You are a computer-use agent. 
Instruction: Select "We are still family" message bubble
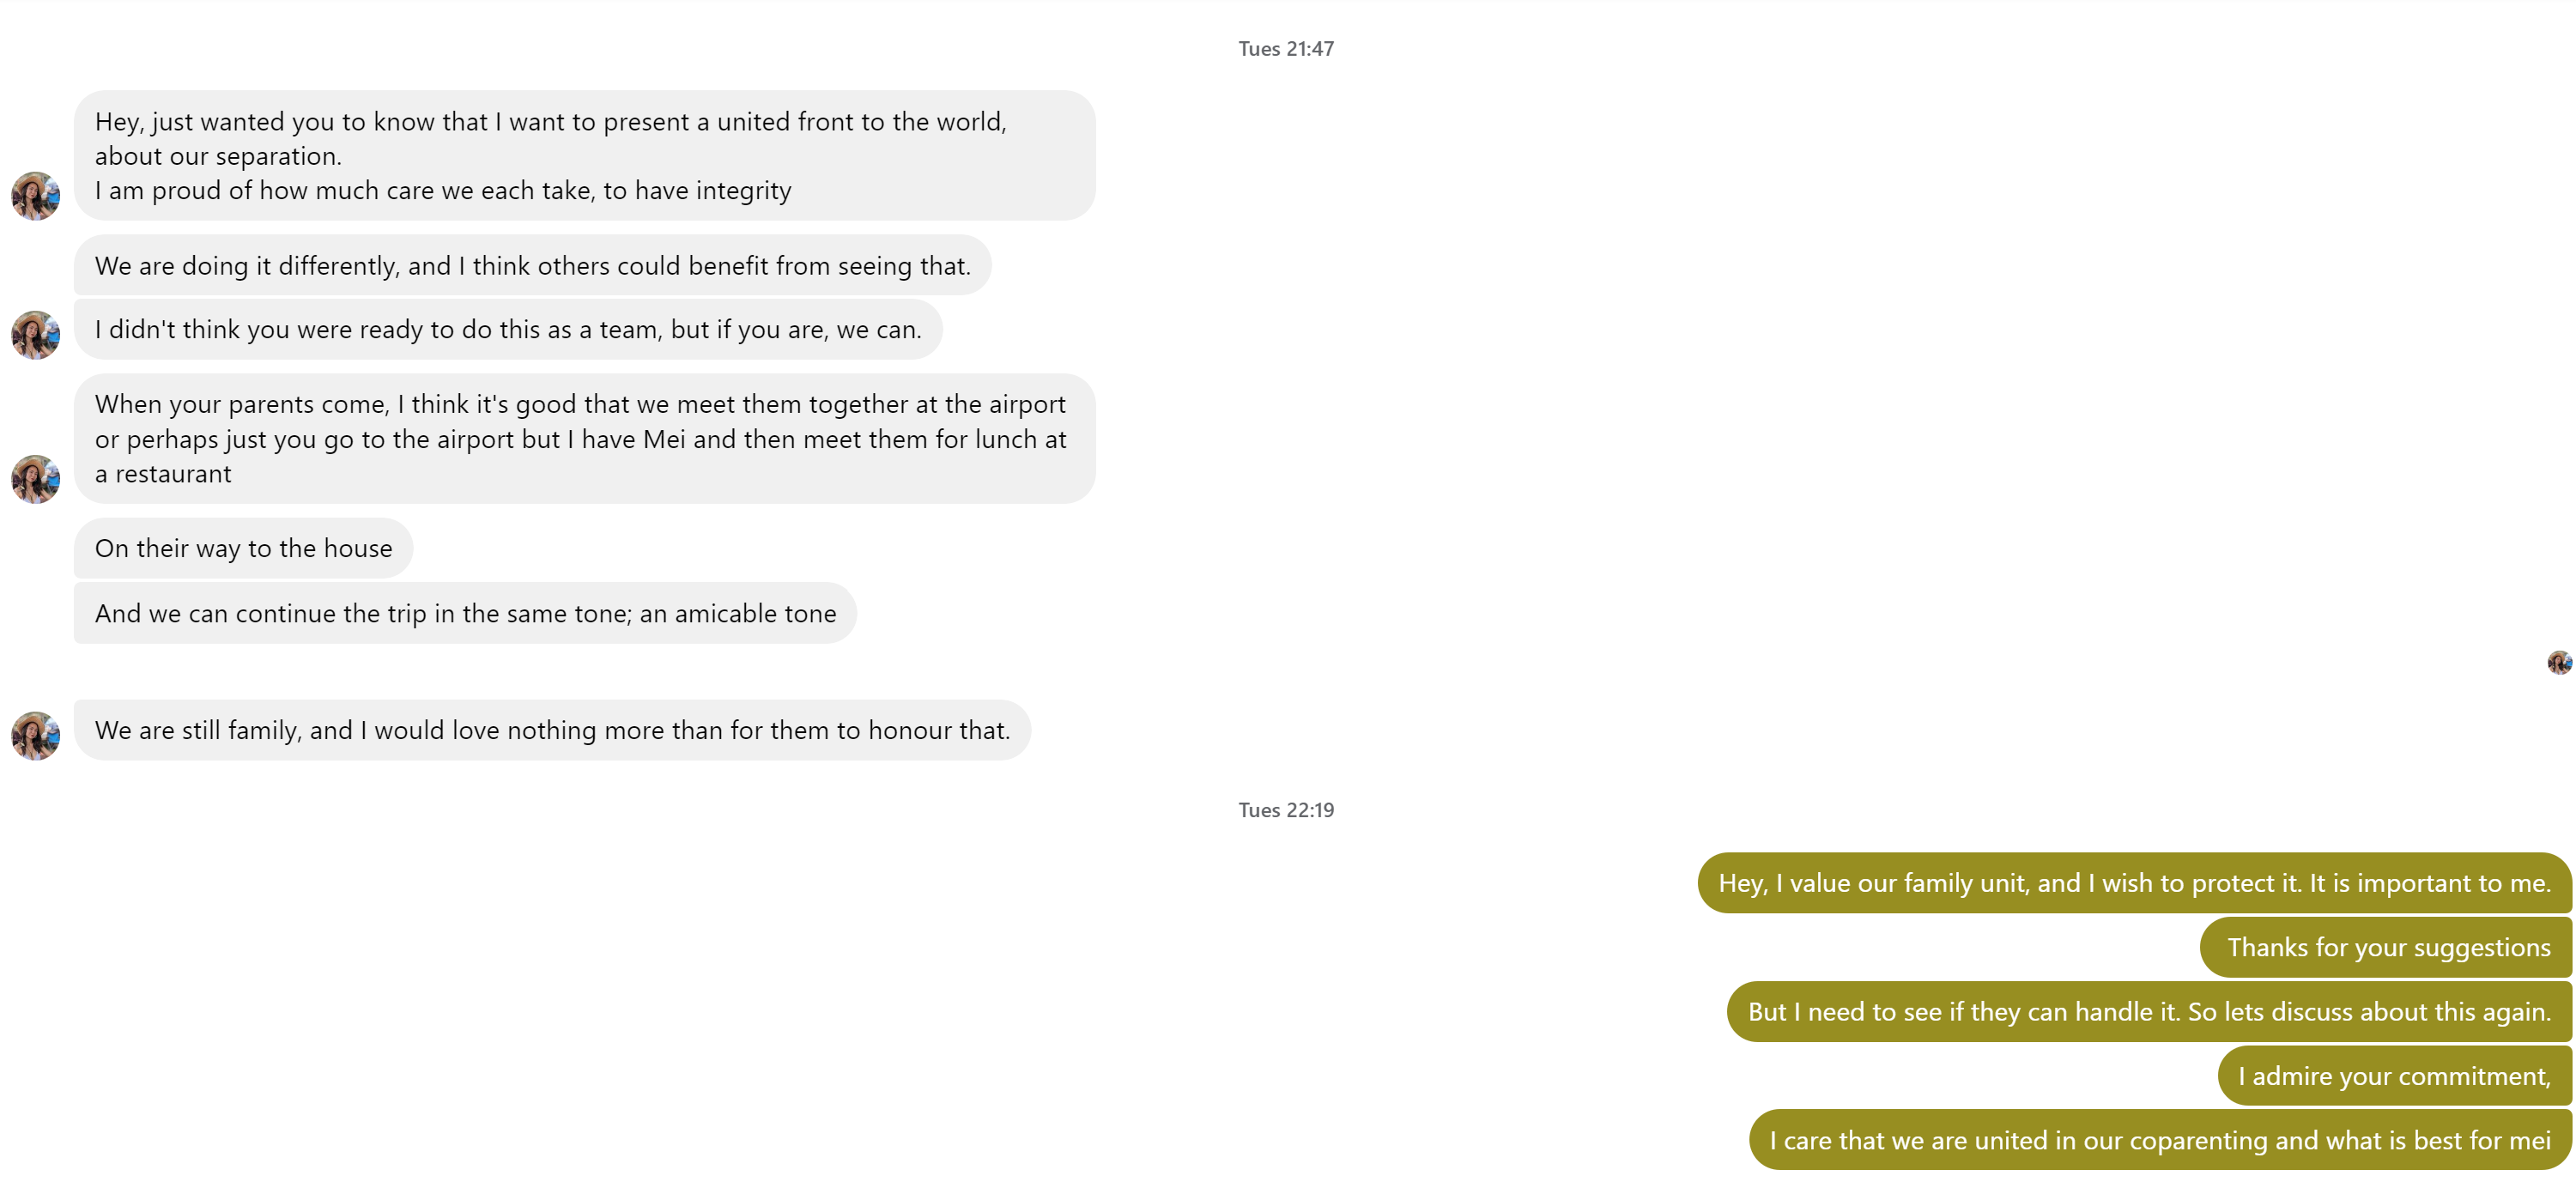pos(552,731)
